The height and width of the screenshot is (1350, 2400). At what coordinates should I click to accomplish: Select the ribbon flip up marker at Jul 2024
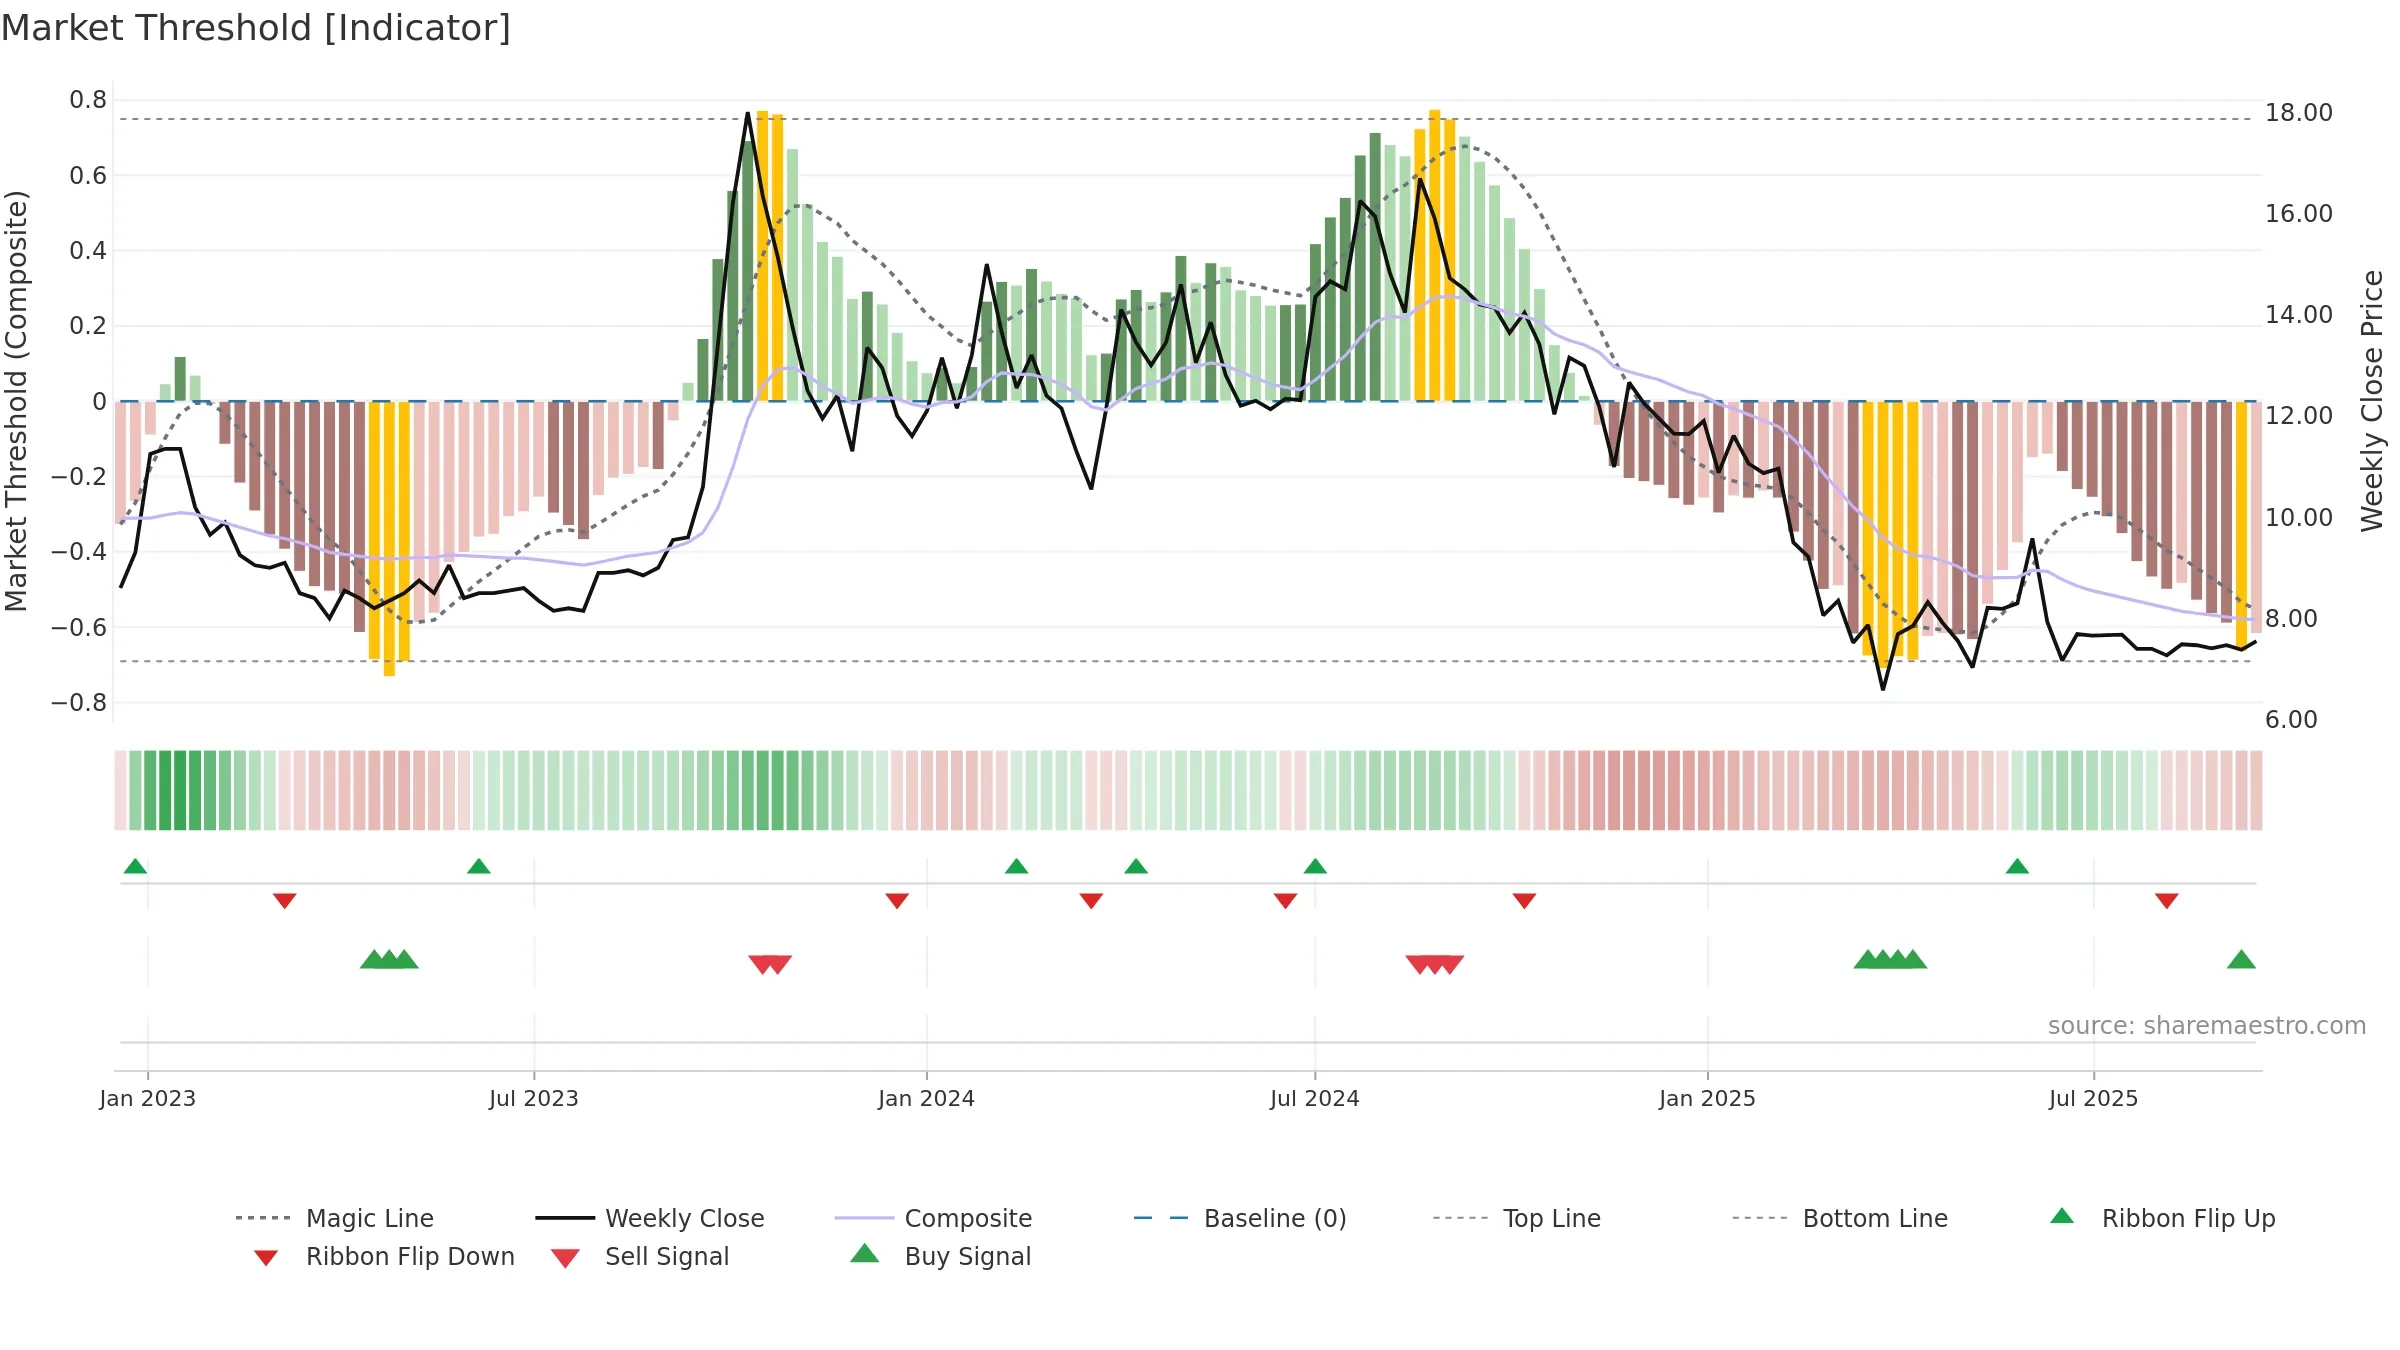pos(1315,866)
